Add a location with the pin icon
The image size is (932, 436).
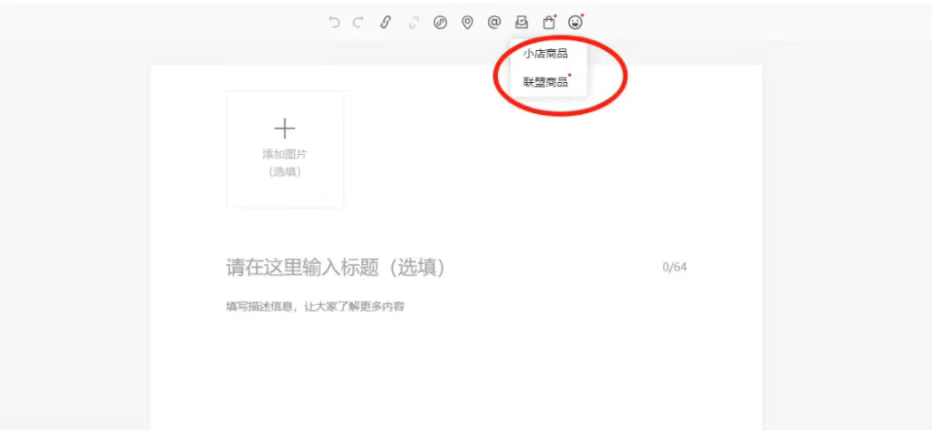pos(467,22)
